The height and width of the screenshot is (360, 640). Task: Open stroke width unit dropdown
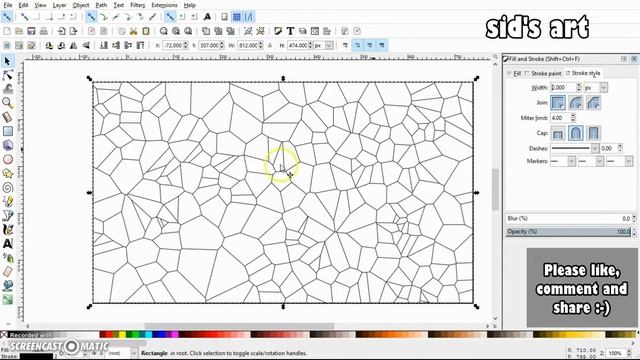[603, 87]
